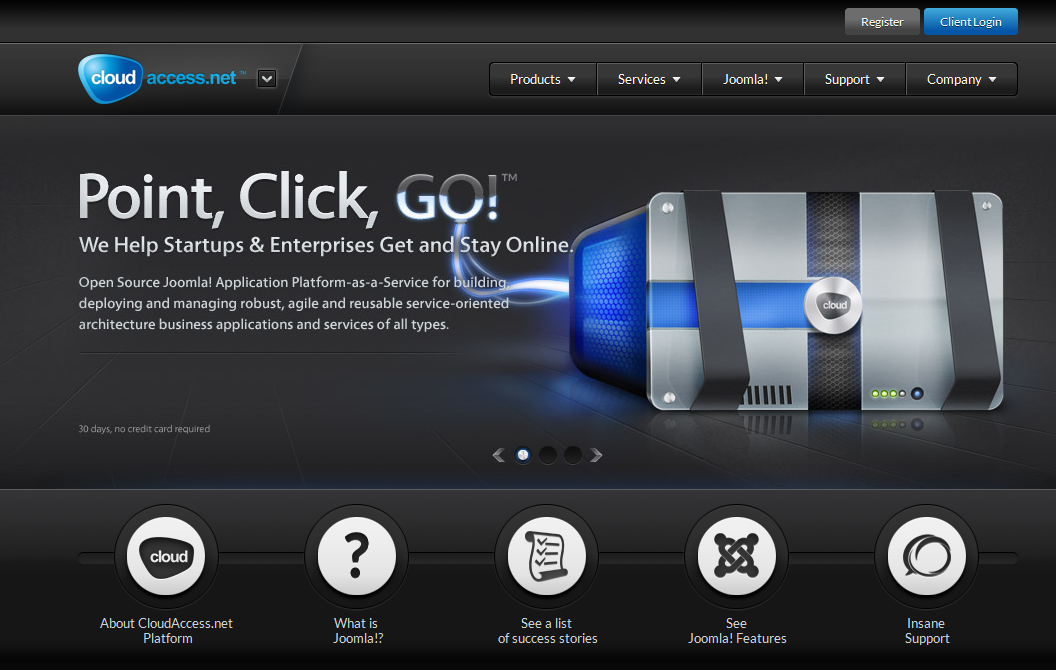Click the speech bubble support icon
The image size is (1056, 671).
point(927,556)
